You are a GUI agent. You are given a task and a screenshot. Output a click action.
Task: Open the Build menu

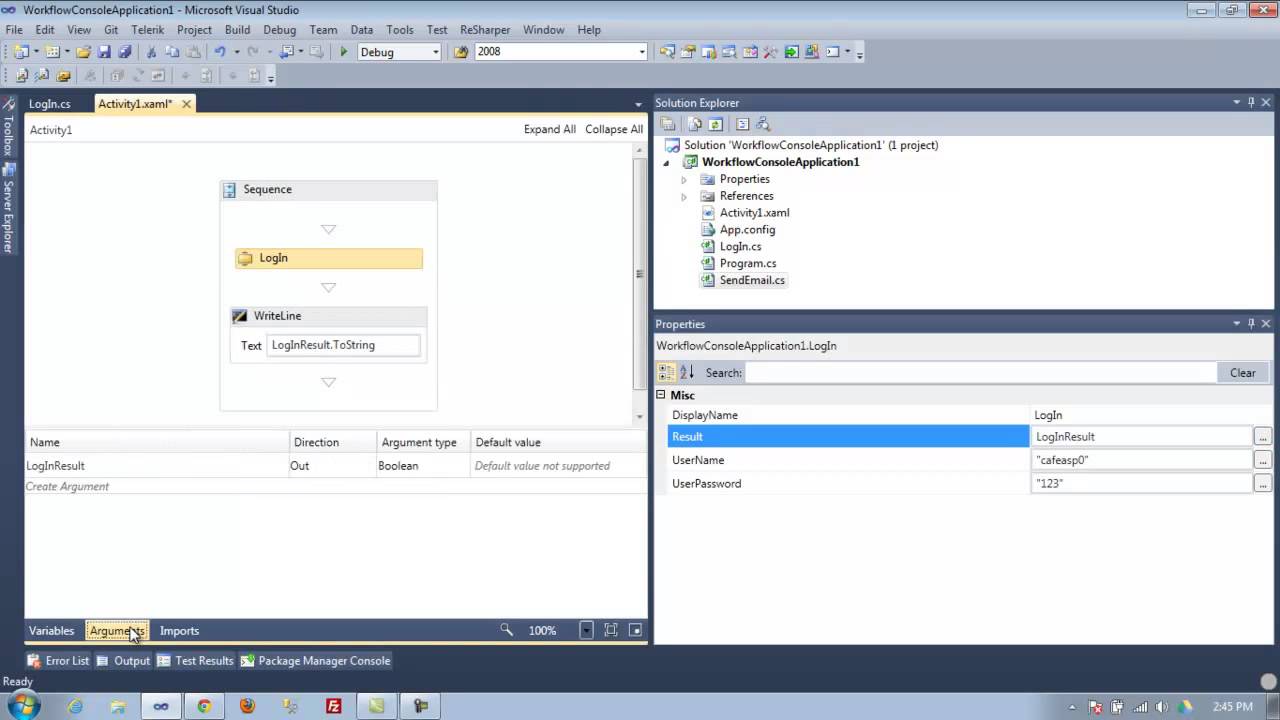pyautogui.click(x=237, y=30)
